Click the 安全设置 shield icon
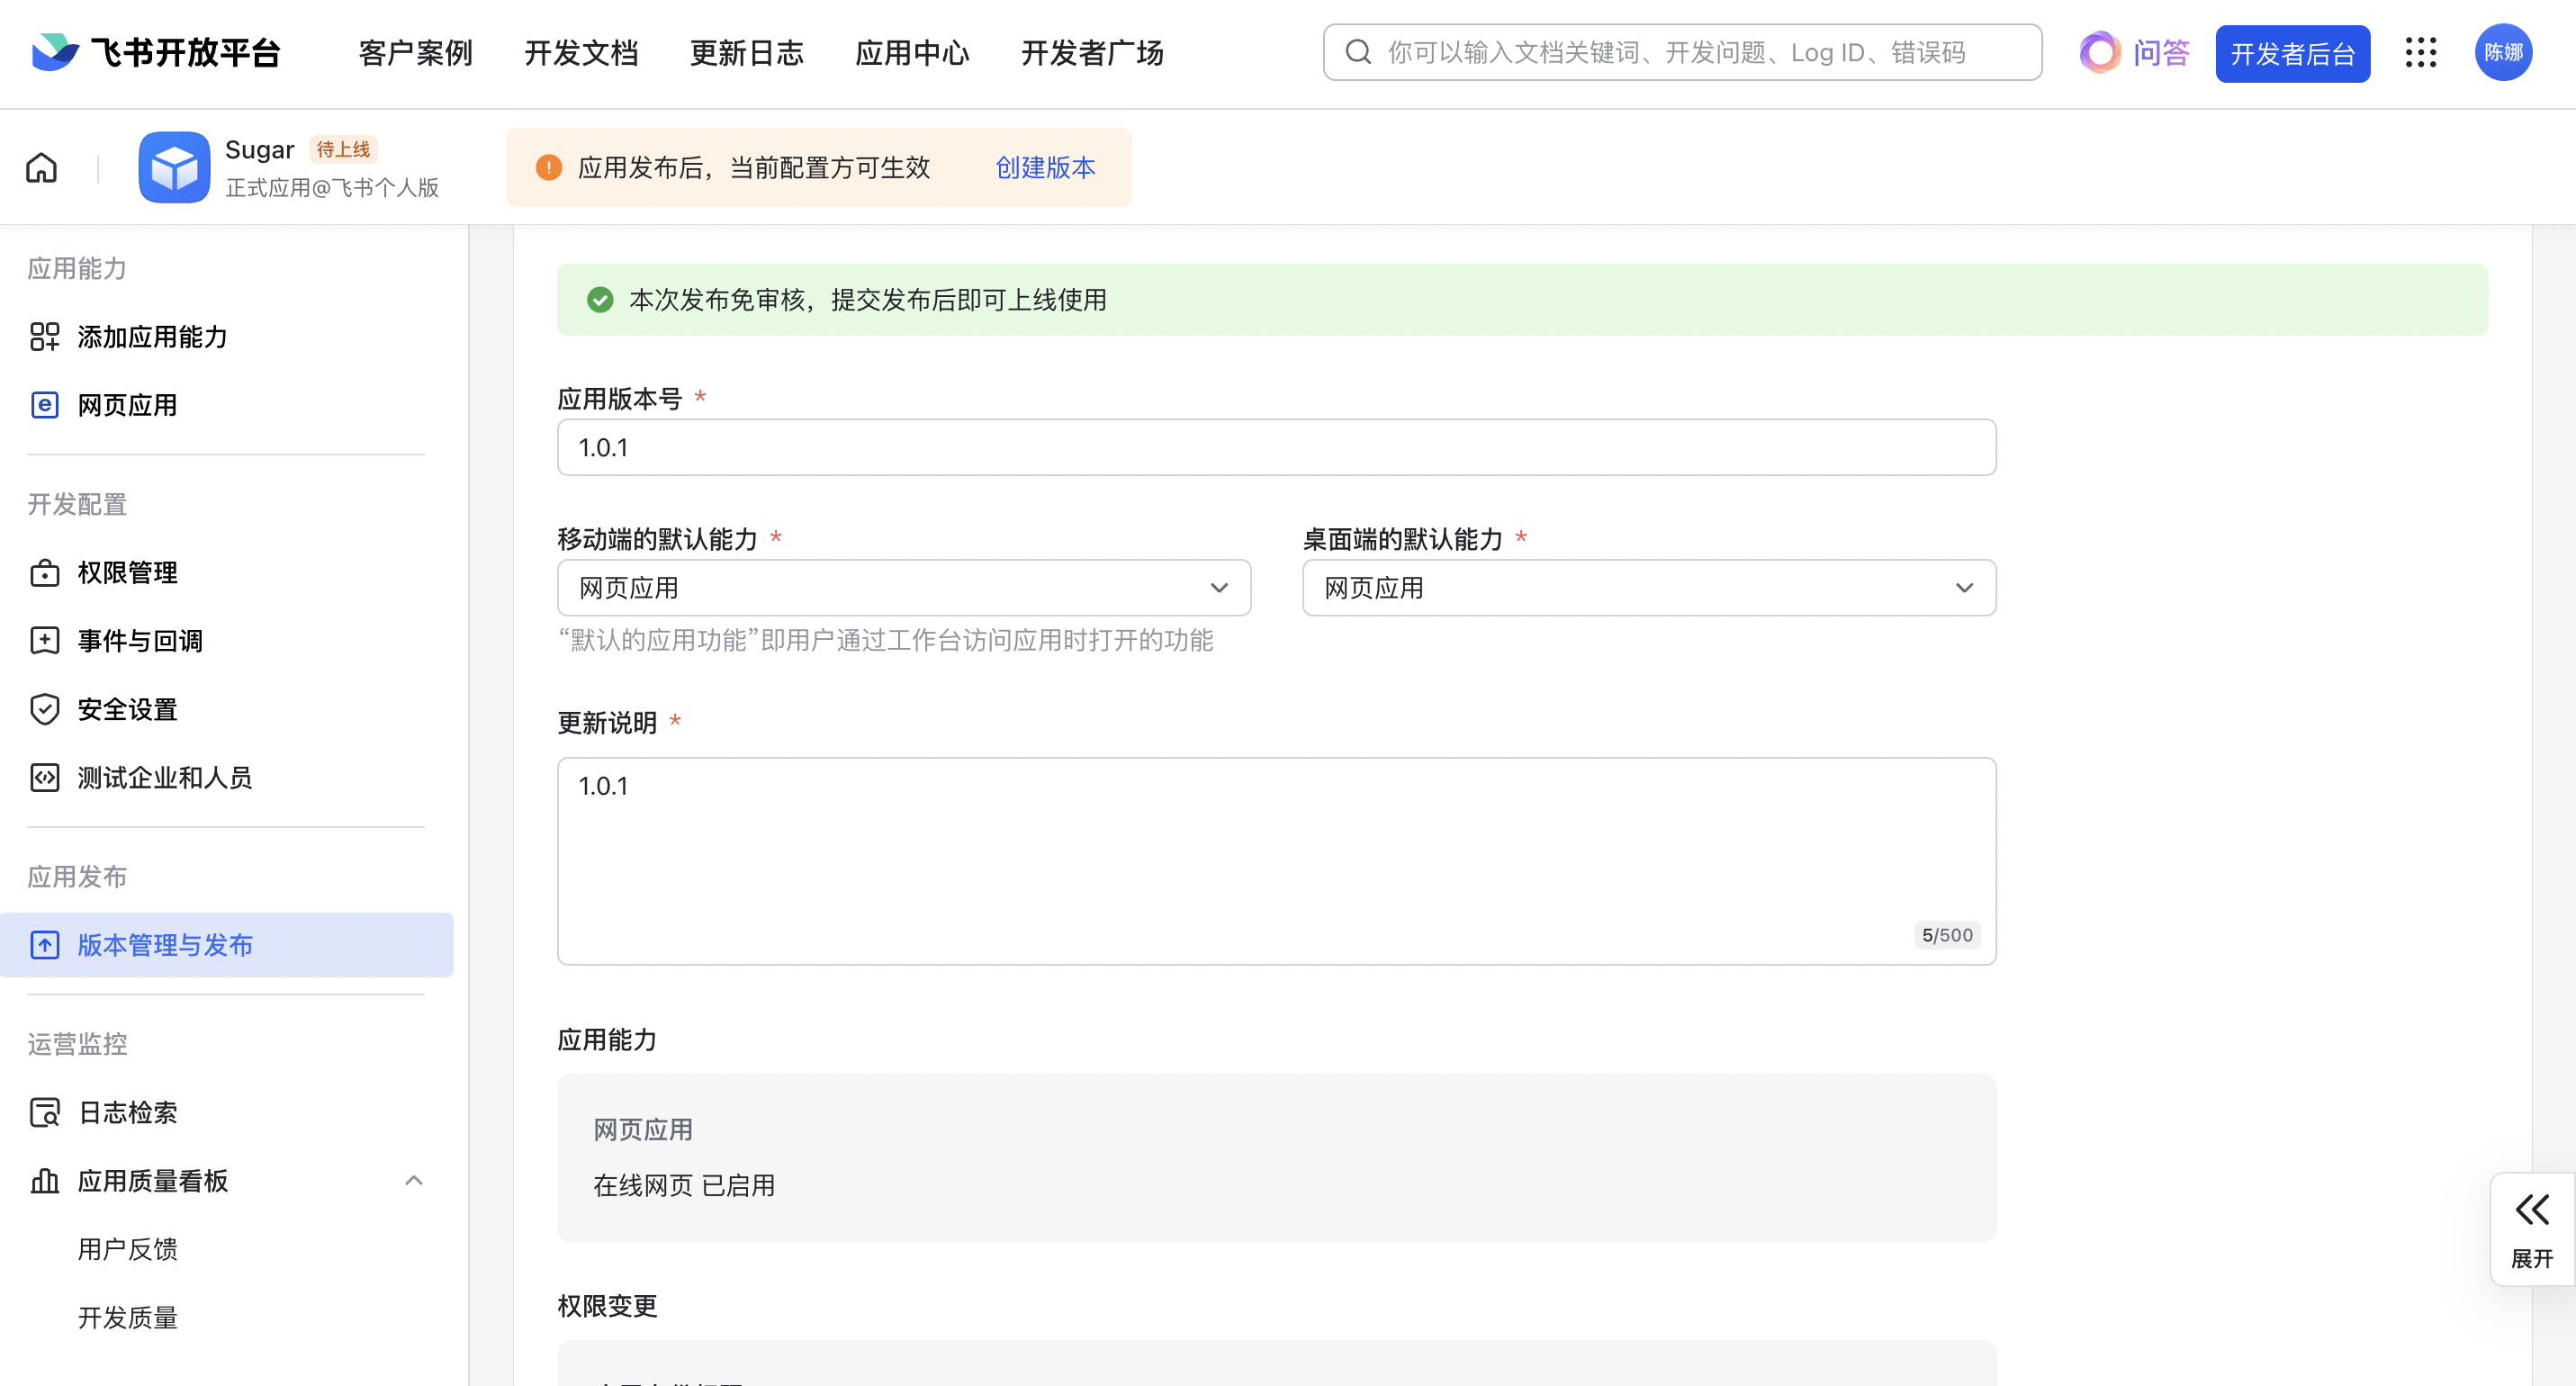The width and height of the screenshot is (2576, 1386). tap(44, 709)
